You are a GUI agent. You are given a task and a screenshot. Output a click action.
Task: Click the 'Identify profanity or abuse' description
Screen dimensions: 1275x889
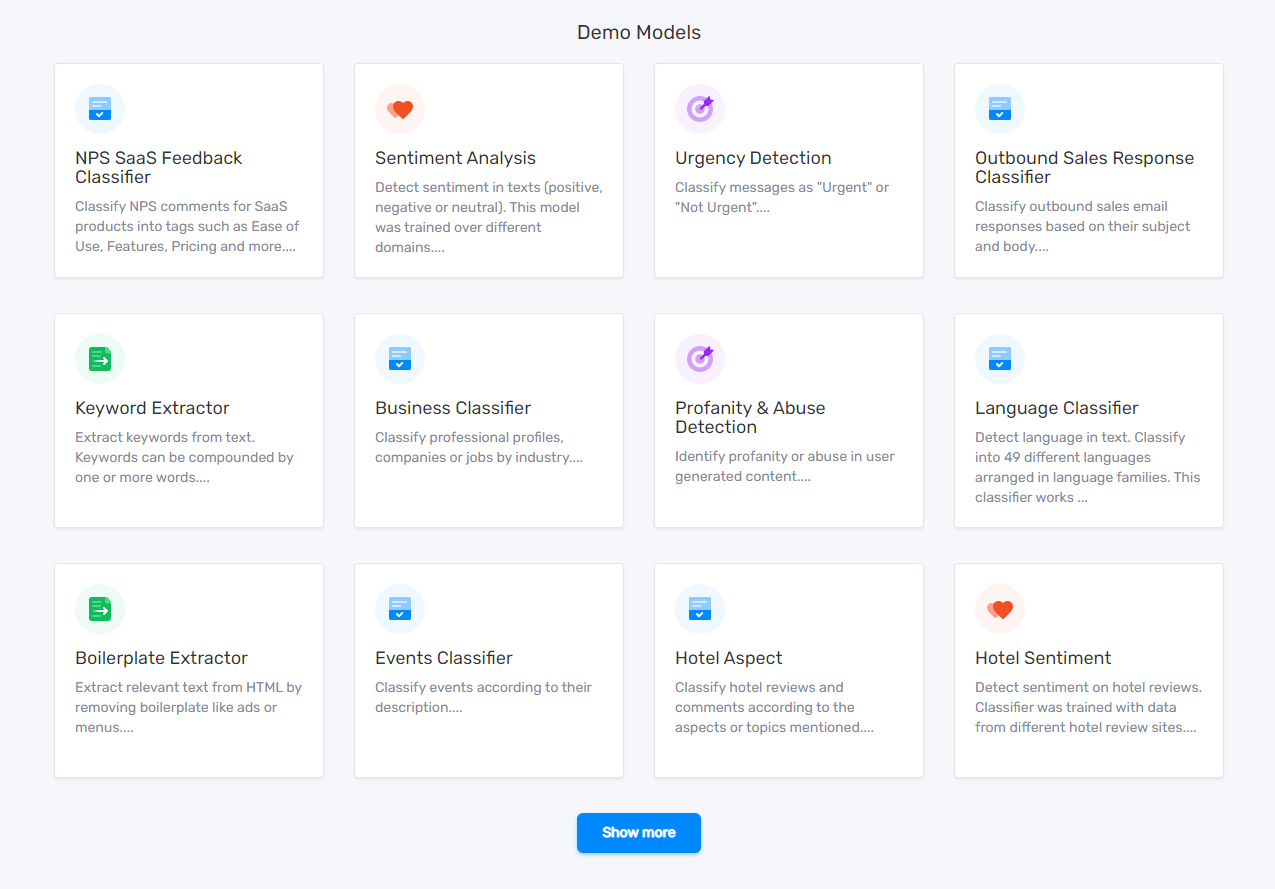pos(785,466)
